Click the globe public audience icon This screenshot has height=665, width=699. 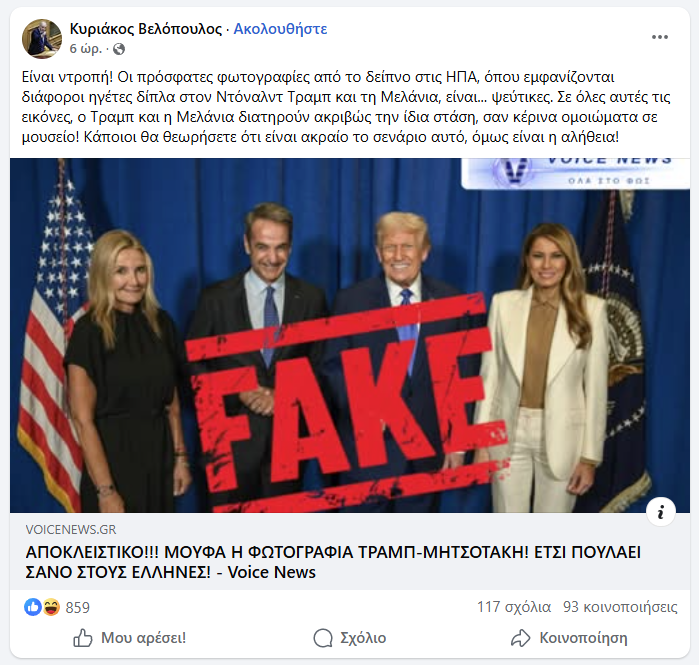point(119,49)
